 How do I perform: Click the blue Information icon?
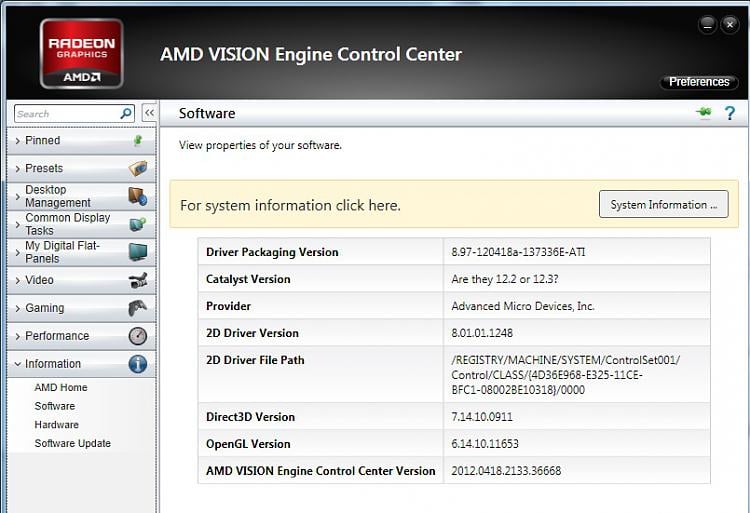click(x=138, y=364)
